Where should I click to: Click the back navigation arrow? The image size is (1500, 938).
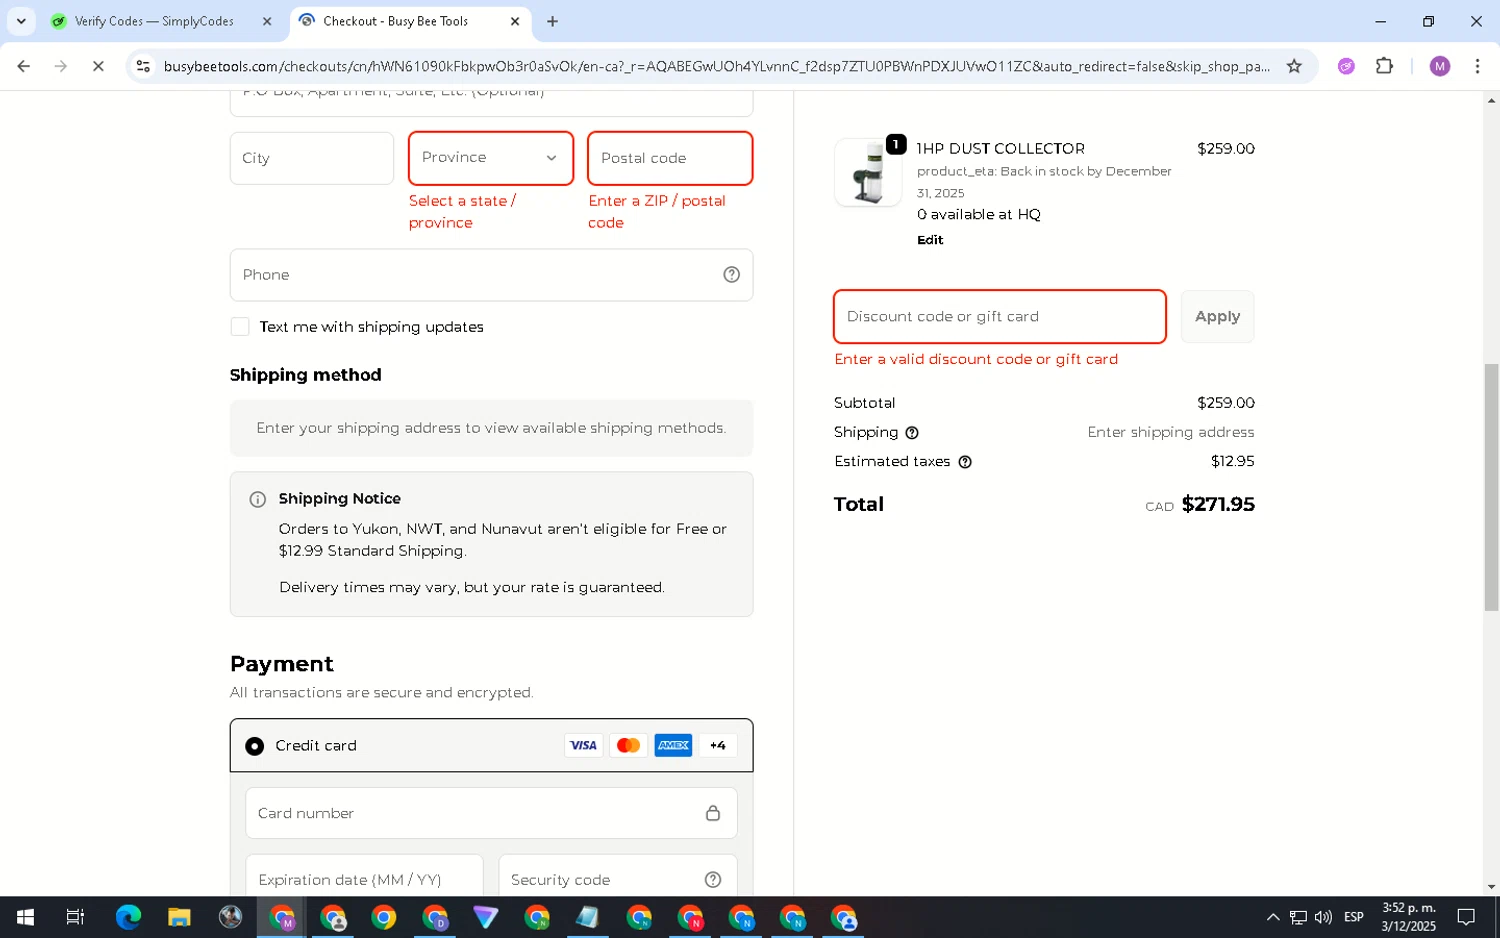tap(23, 66)
